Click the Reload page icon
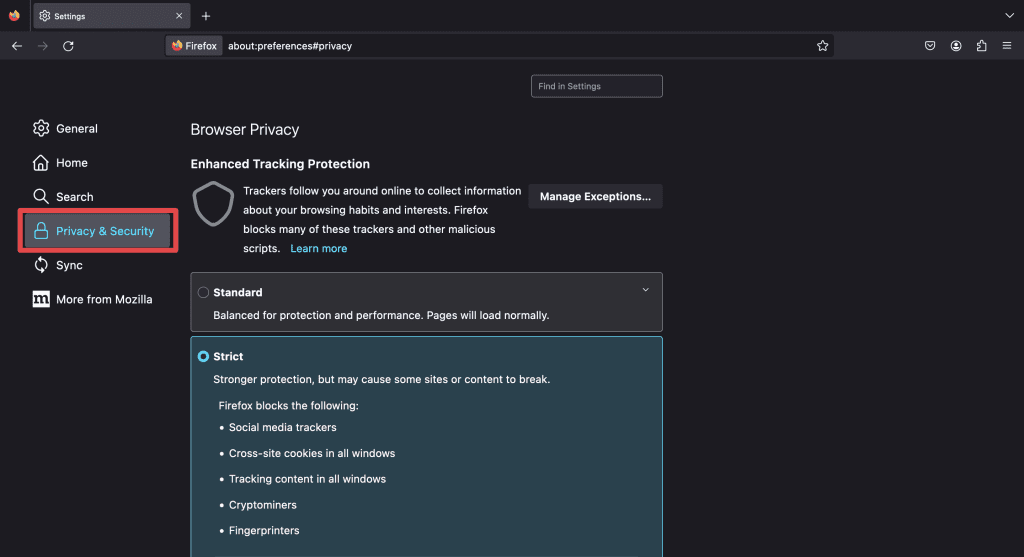This screenshot has height=557, width=1024. (68, 46)
